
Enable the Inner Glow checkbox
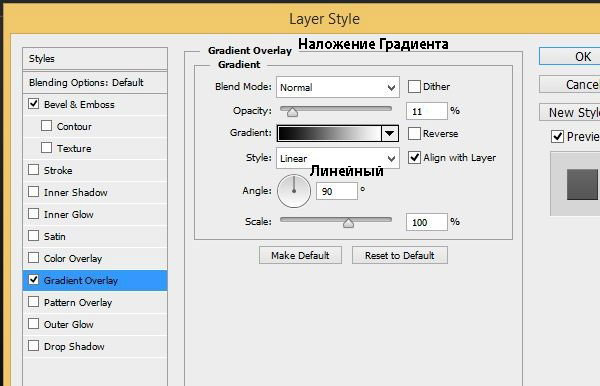[34, 213]
